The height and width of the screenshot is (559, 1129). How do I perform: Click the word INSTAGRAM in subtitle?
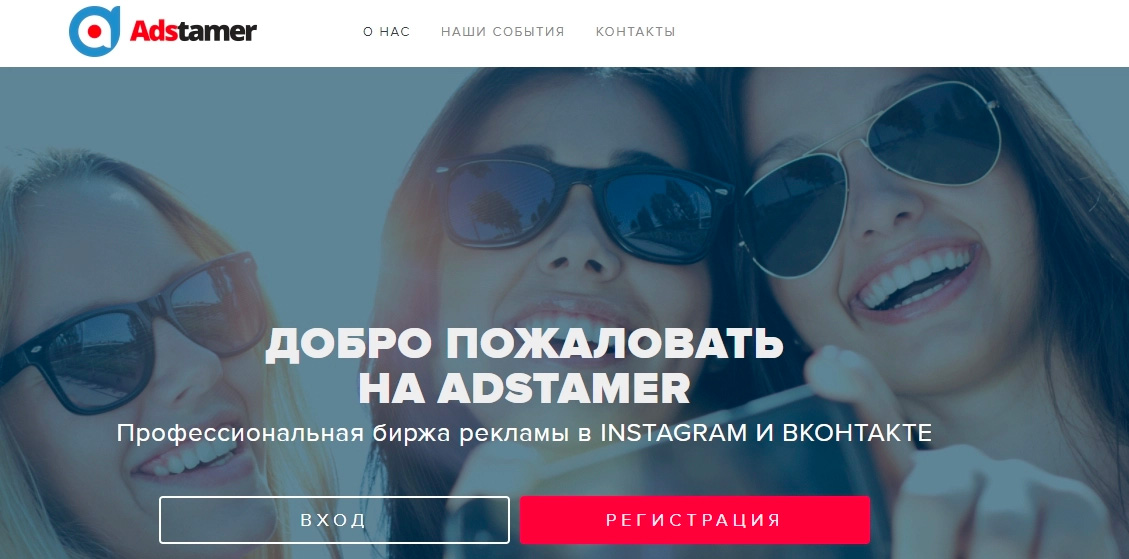tap(673, 433)
